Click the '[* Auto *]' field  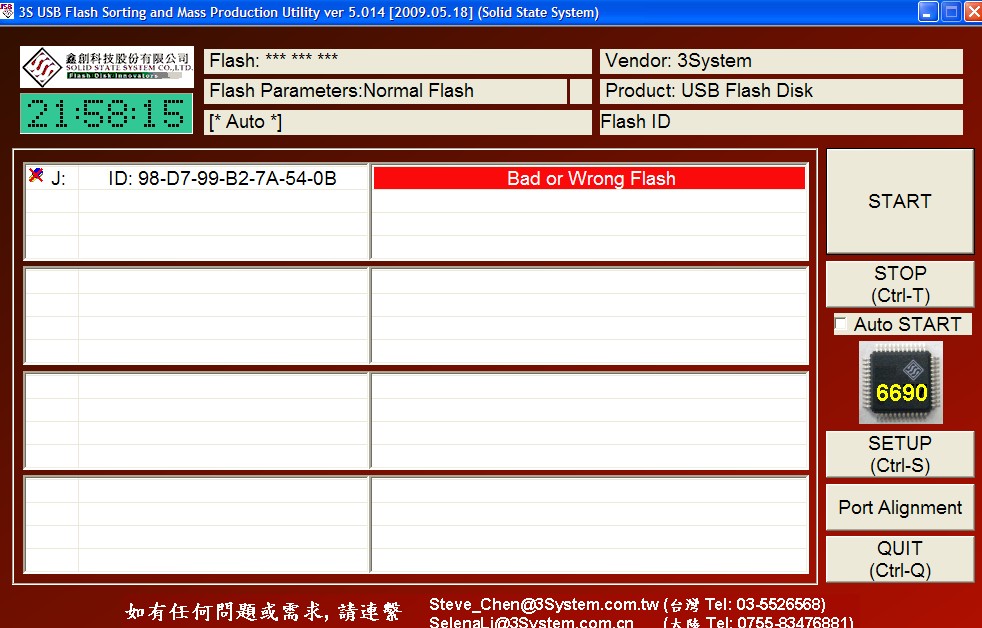[x=398, y=122]
